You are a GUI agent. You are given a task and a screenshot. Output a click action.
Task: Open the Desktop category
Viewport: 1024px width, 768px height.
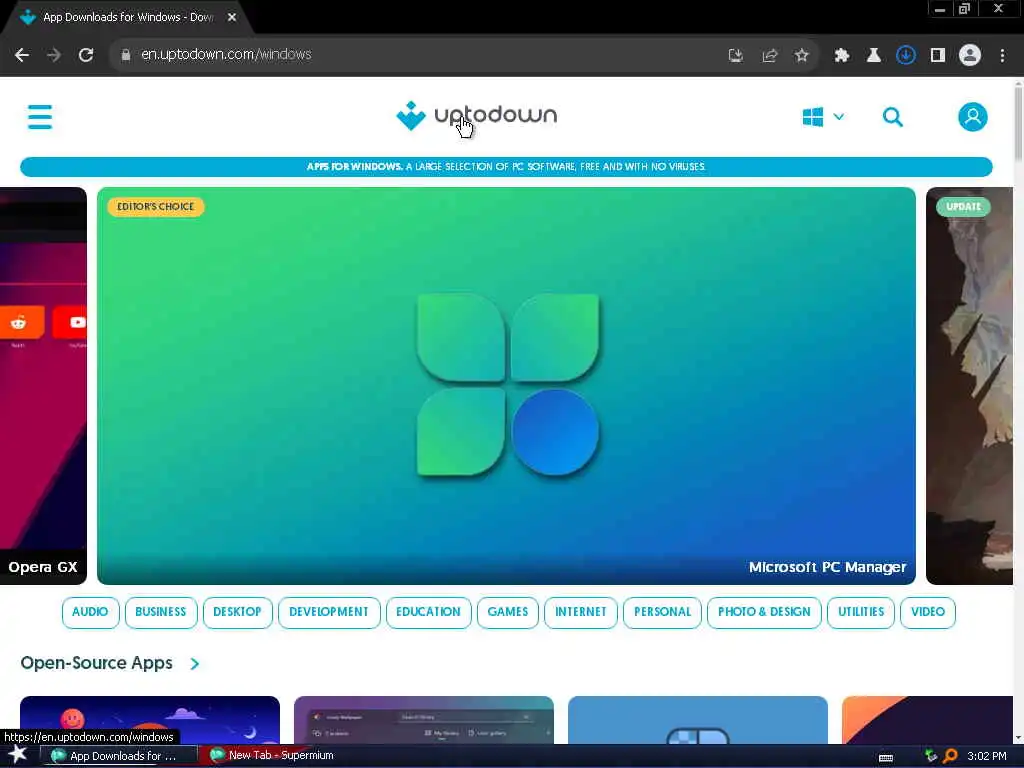(237, 612)
